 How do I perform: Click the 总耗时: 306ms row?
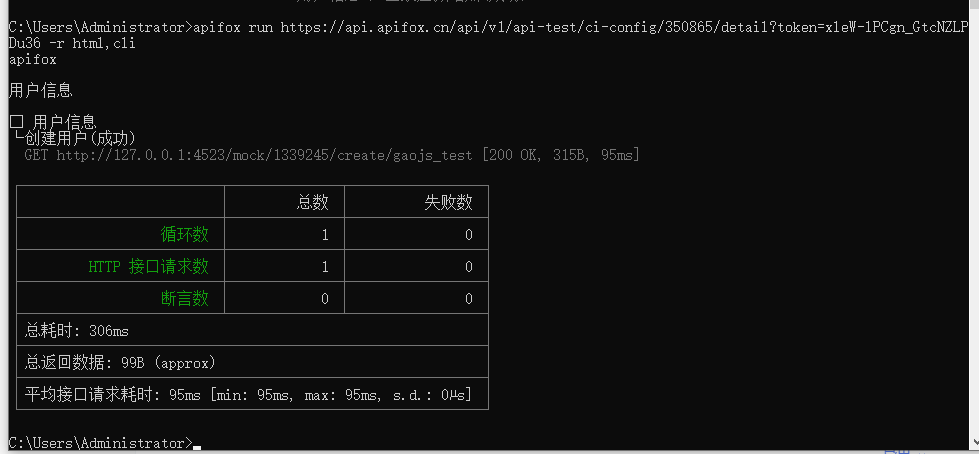(252, 330)
